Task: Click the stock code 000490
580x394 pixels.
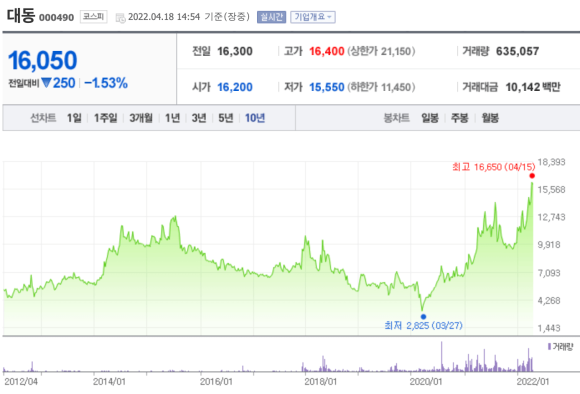Action: (57, 17)
